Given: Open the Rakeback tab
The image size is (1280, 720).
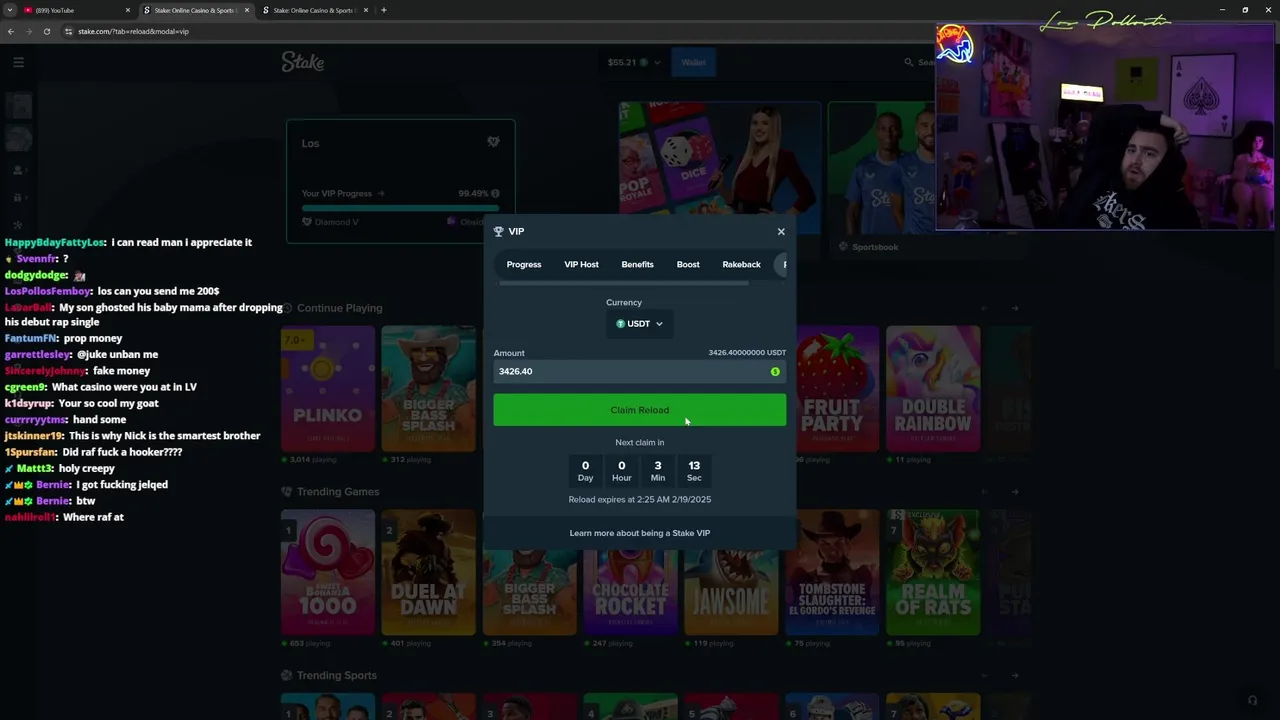Looking at the screenshot, I should tap(741, 264).
